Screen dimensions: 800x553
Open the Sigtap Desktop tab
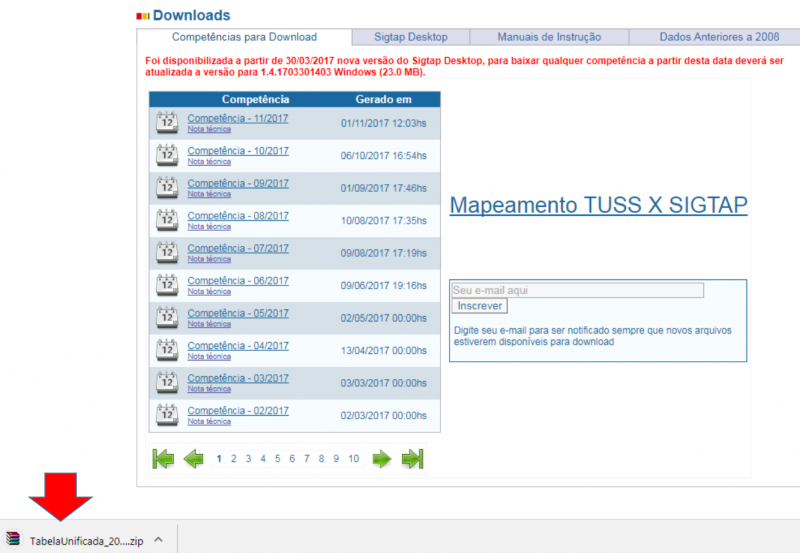tap(411, 37)
